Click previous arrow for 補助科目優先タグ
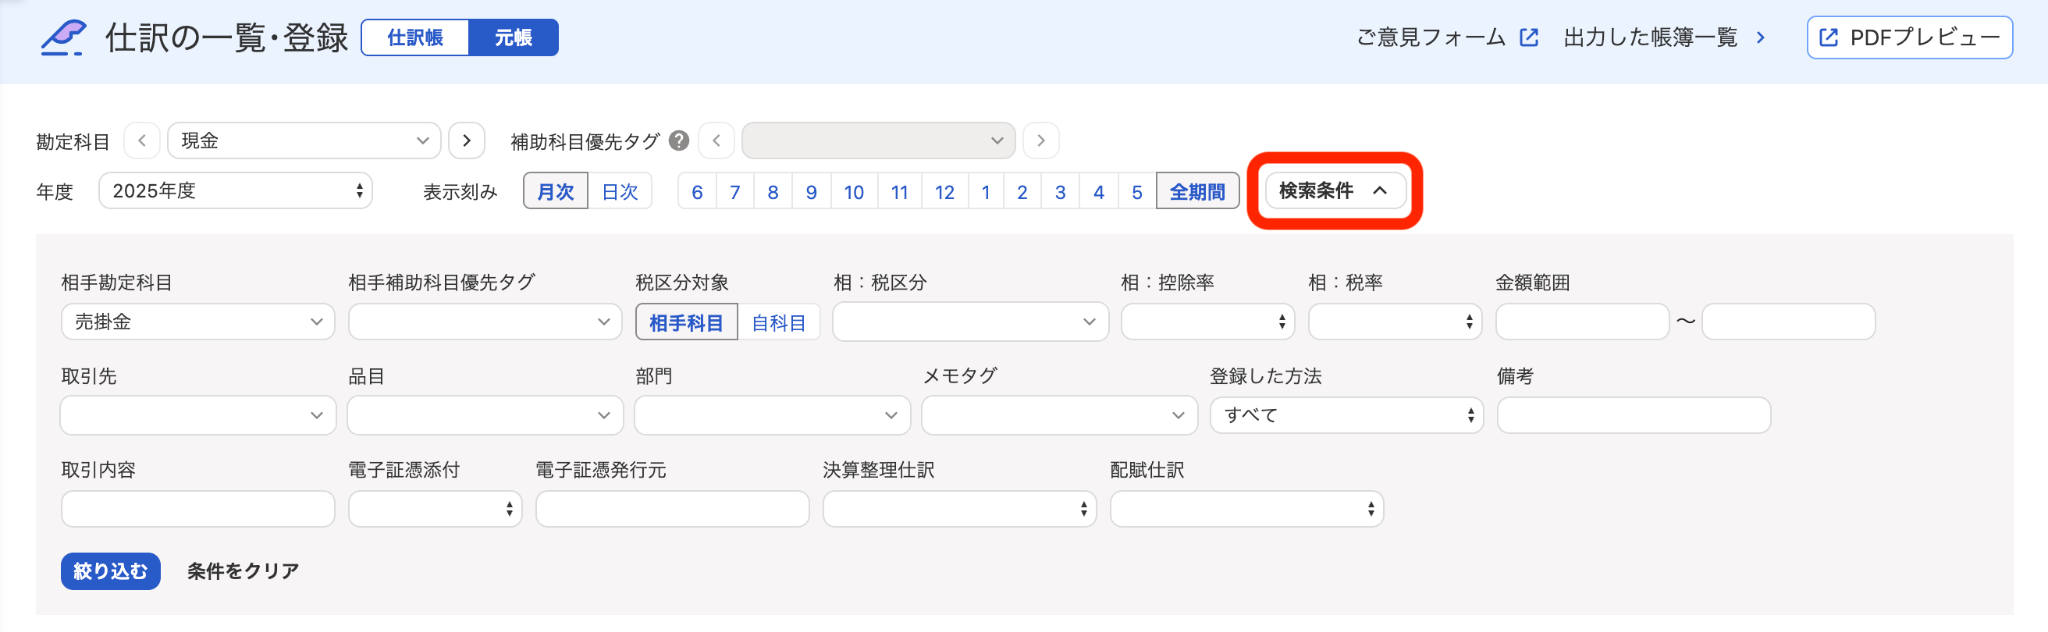Screen dimensions: 2048x632 716,141
